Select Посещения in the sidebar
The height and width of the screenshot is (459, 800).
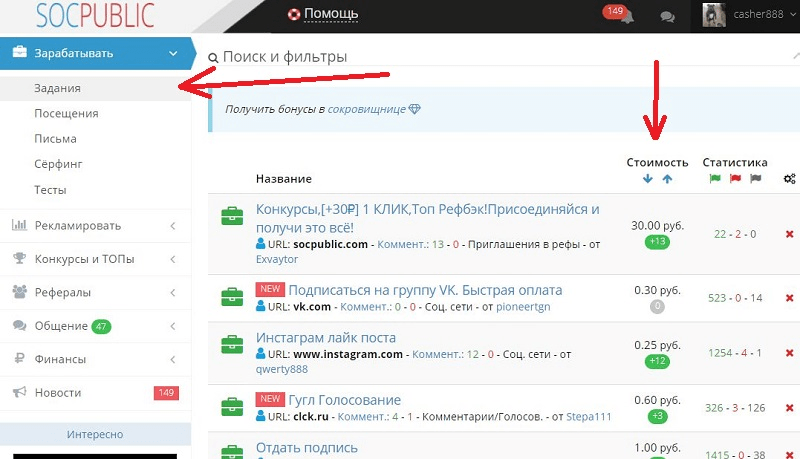click(x=66, y=113)
